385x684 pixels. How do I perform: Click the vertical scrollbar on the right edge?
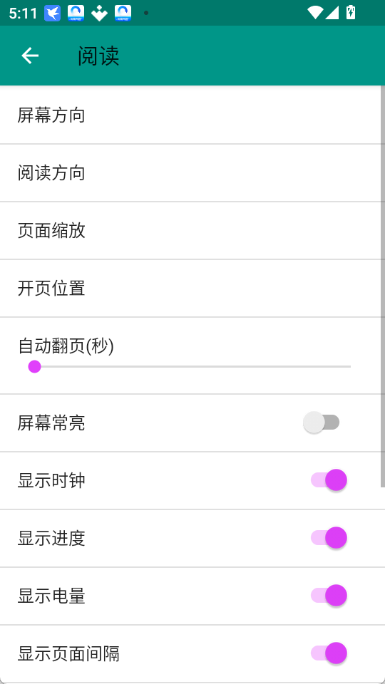tap(383, 287)
